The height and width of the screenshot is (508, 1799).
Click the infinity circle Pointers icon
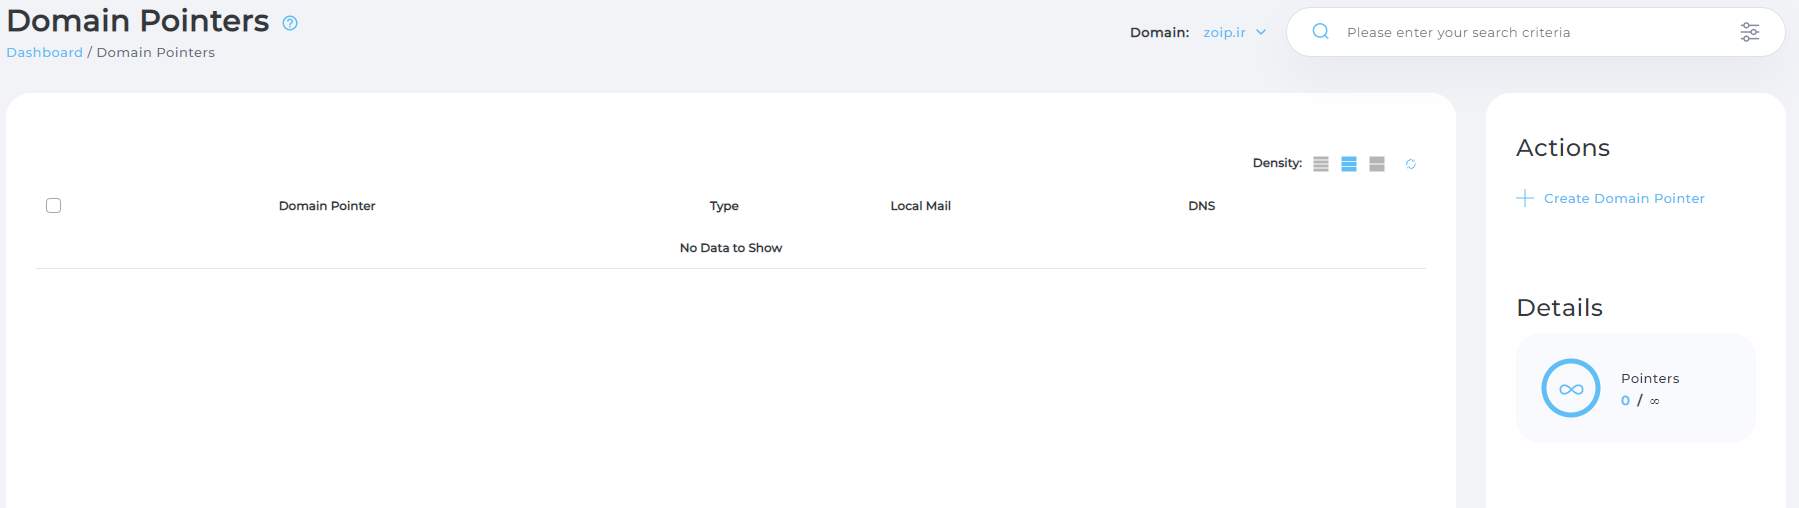[x=1570, y=388]
